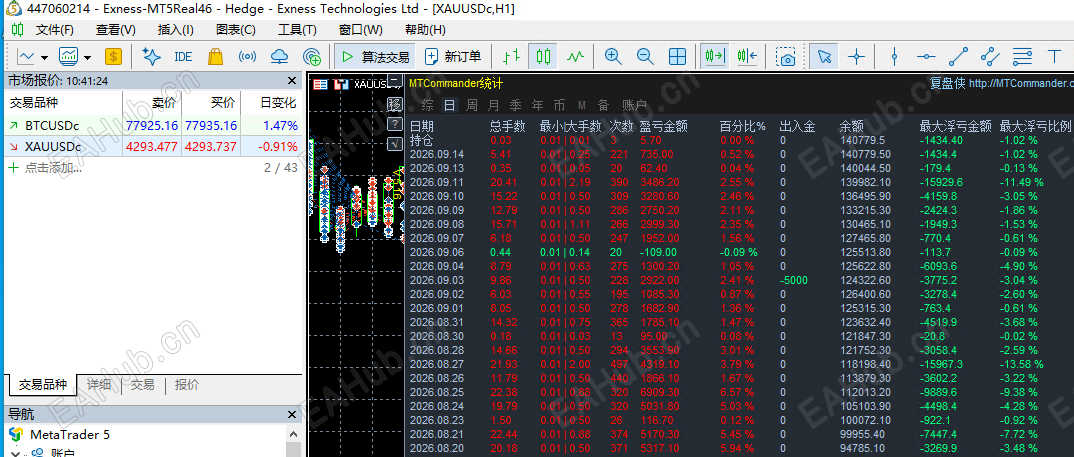Select the 季 quarterly statistics tab

[x=516, y=106]
